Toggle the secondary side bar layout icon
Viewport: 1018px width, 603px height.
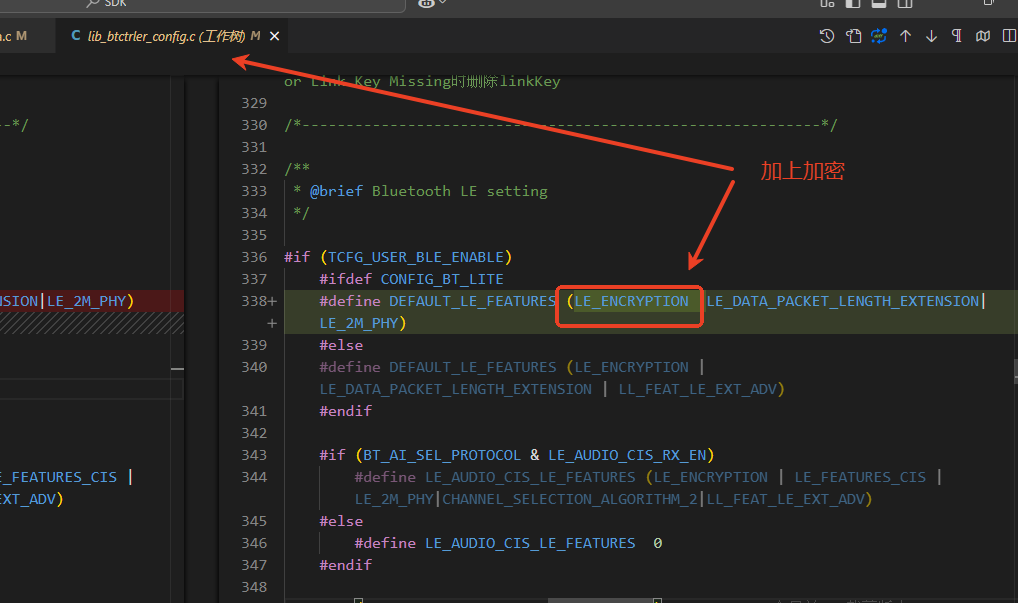904,3
